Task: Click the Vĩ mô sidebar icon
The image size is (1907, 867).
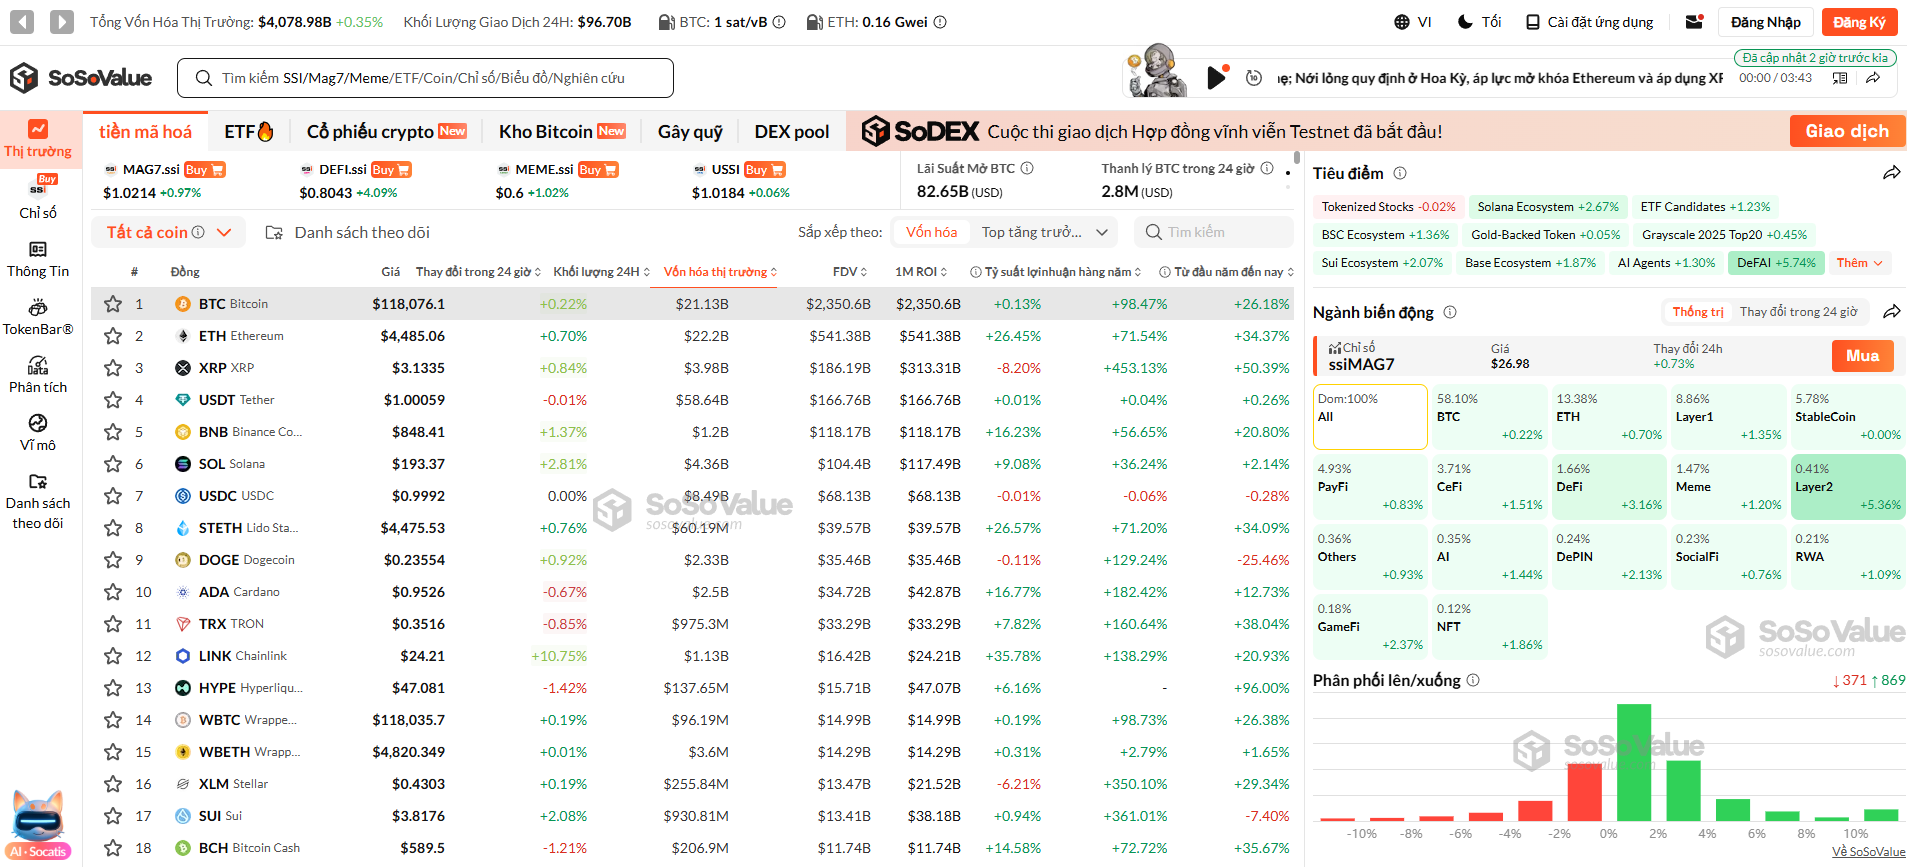Action: (38, 424)
